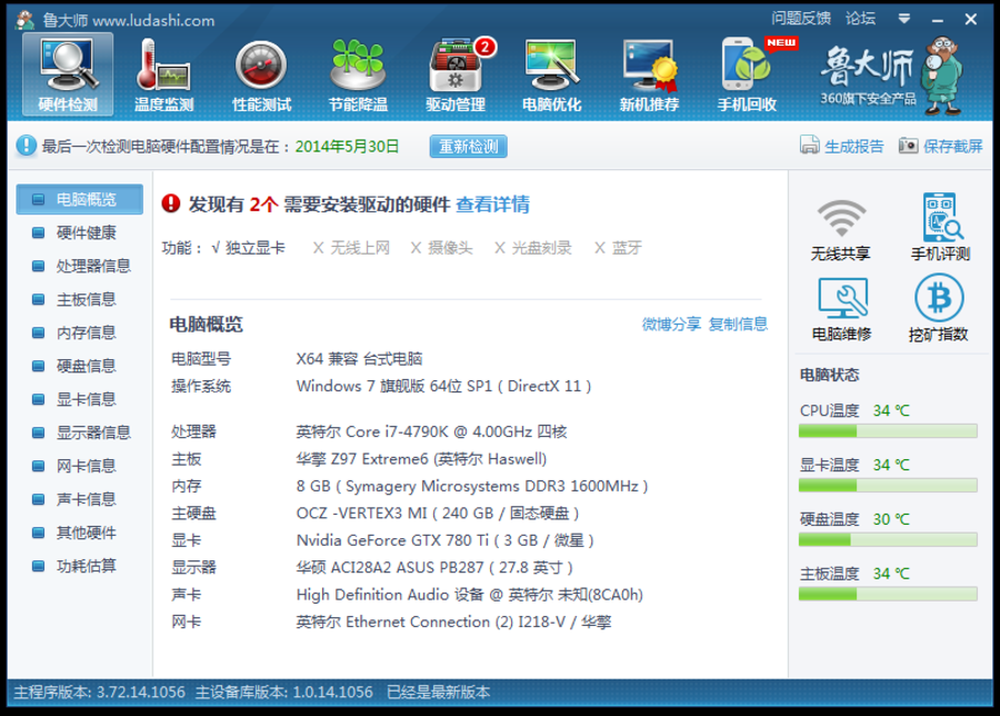The width and height of the screenshot is (1000, 716).
Task: Click the 蓝牙 feature indicator
Action: pyautogui.click(x=618, y=247)
